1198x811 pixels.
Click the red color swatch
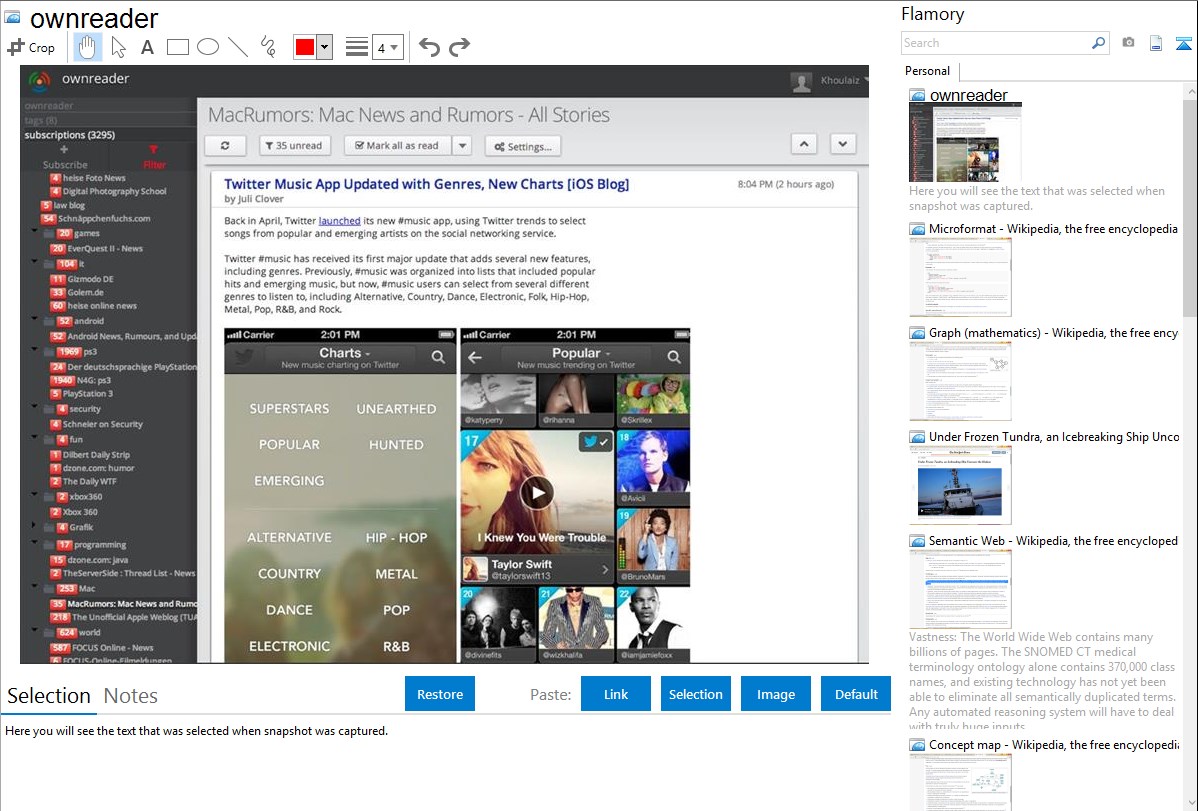[305, 47]
